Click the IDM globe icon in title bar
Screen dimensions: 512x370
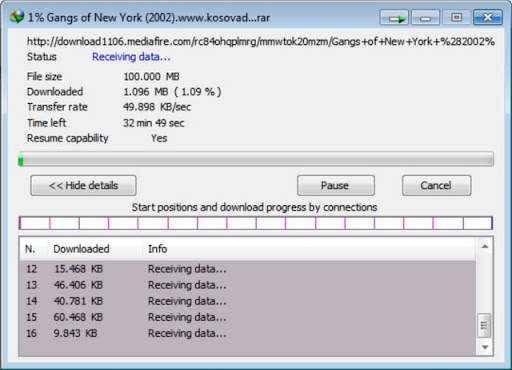pyautogui.click(x=17, y=17)
